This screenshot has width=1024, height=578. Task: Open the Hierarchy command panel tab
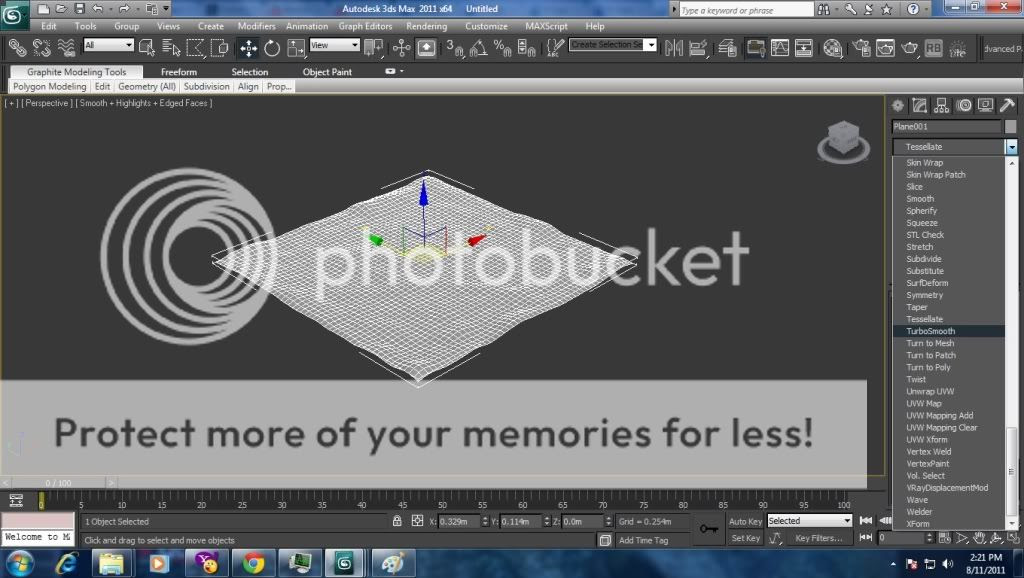[941, 105]
